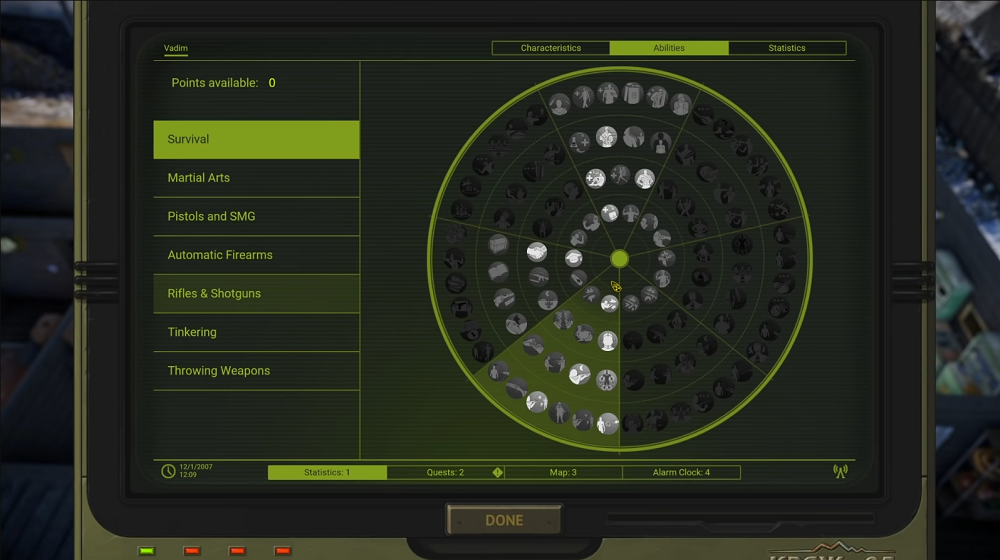This screenshot has width=1000, height=560.
Task: Choose the open book ability icon
Action: click(498, 272)
